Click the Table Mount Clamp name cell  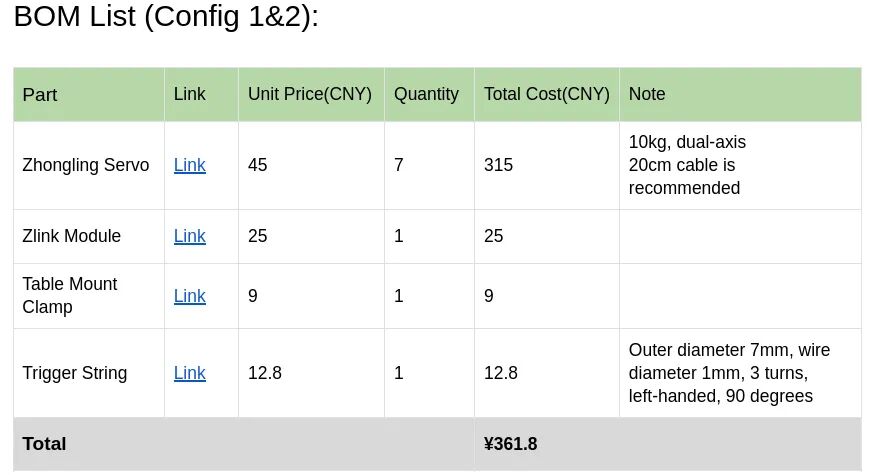click(70, 296)
